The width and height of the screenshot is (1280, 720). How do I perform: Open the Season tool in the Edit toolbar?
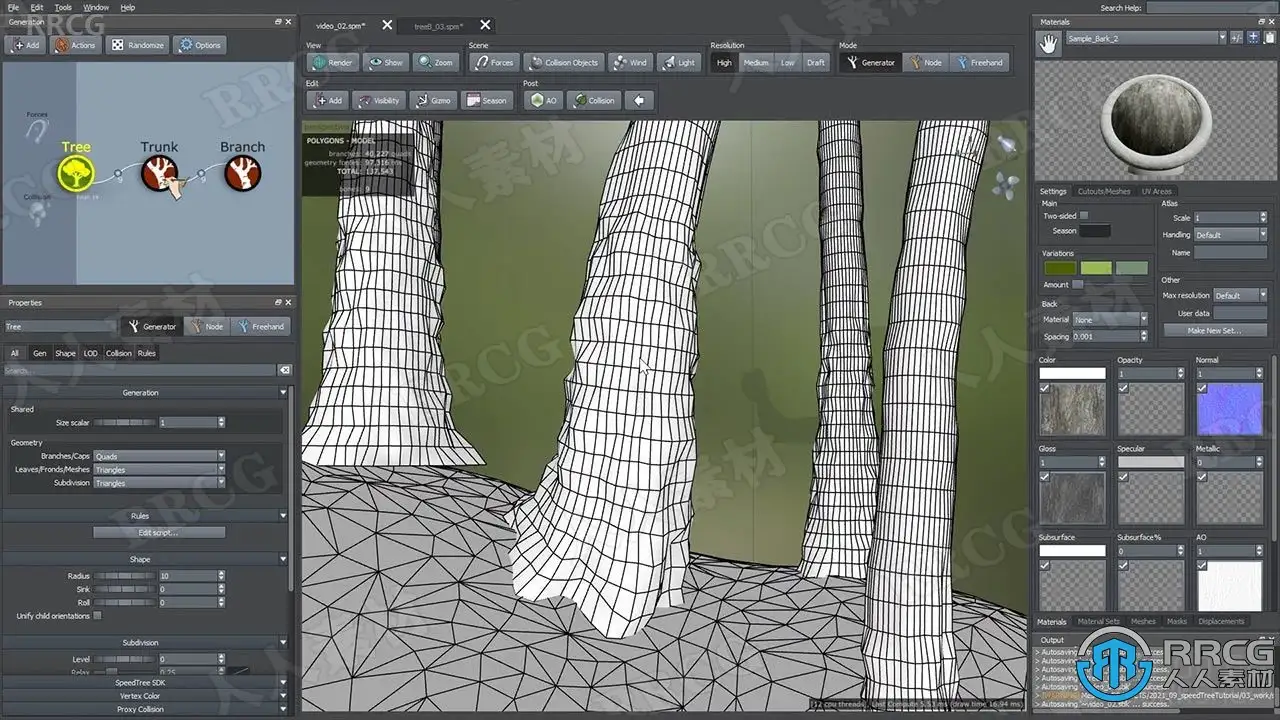[486, 100]
